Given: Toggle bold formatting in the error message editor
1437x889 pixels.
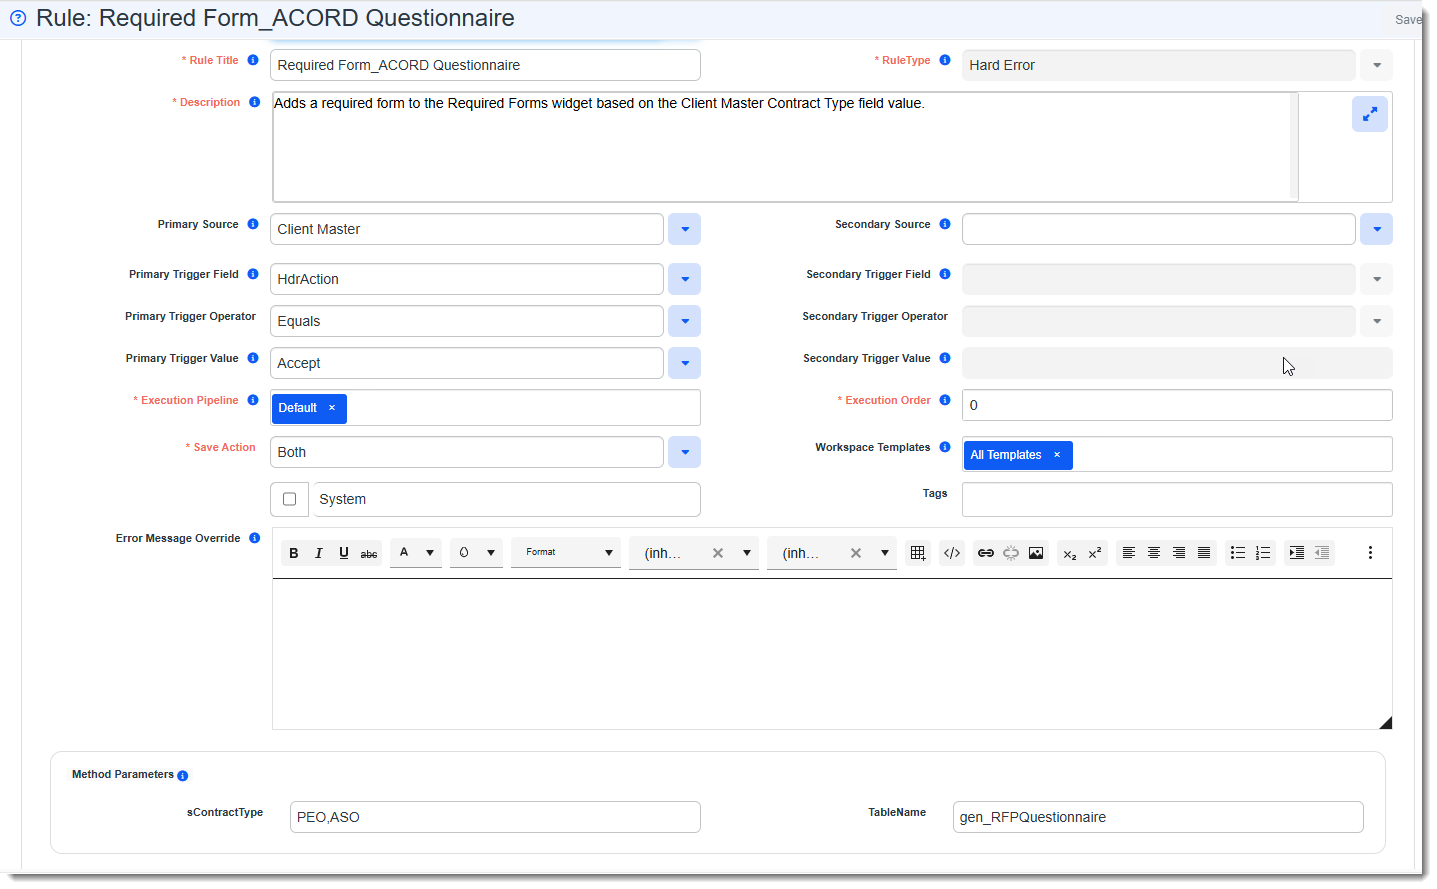Looking at the screenshot, I should [x=293, y=552].
